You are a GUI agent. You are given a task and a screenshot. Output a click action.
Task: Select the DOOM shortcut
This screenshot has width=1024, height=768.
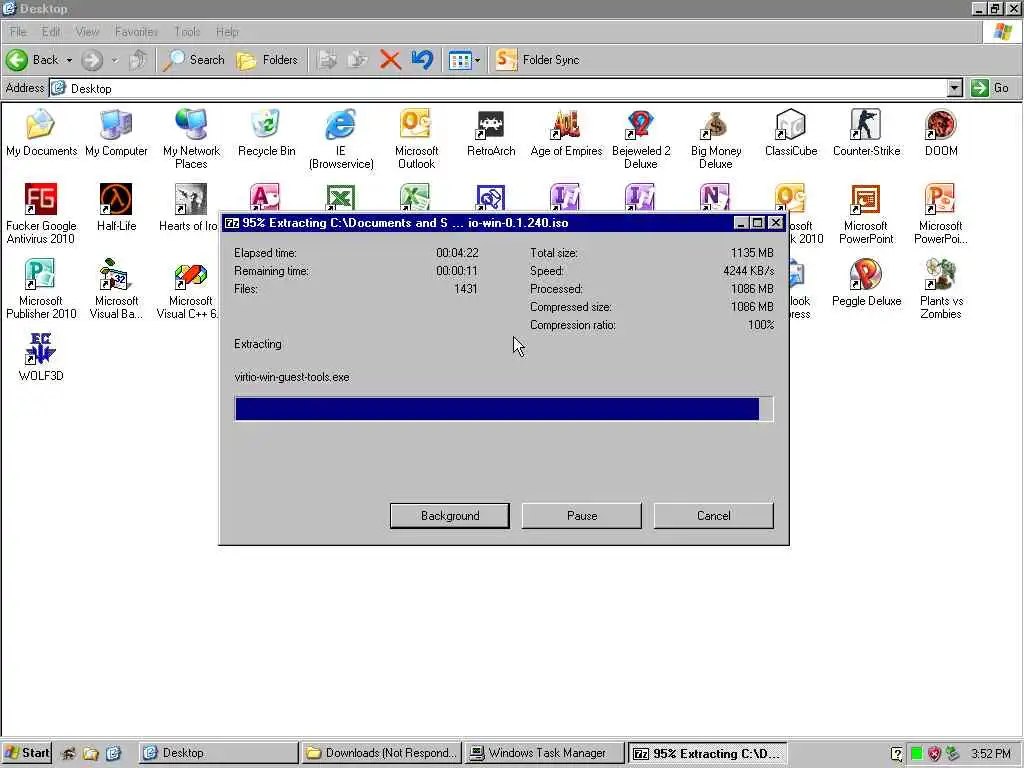click(x=941, y=133)
